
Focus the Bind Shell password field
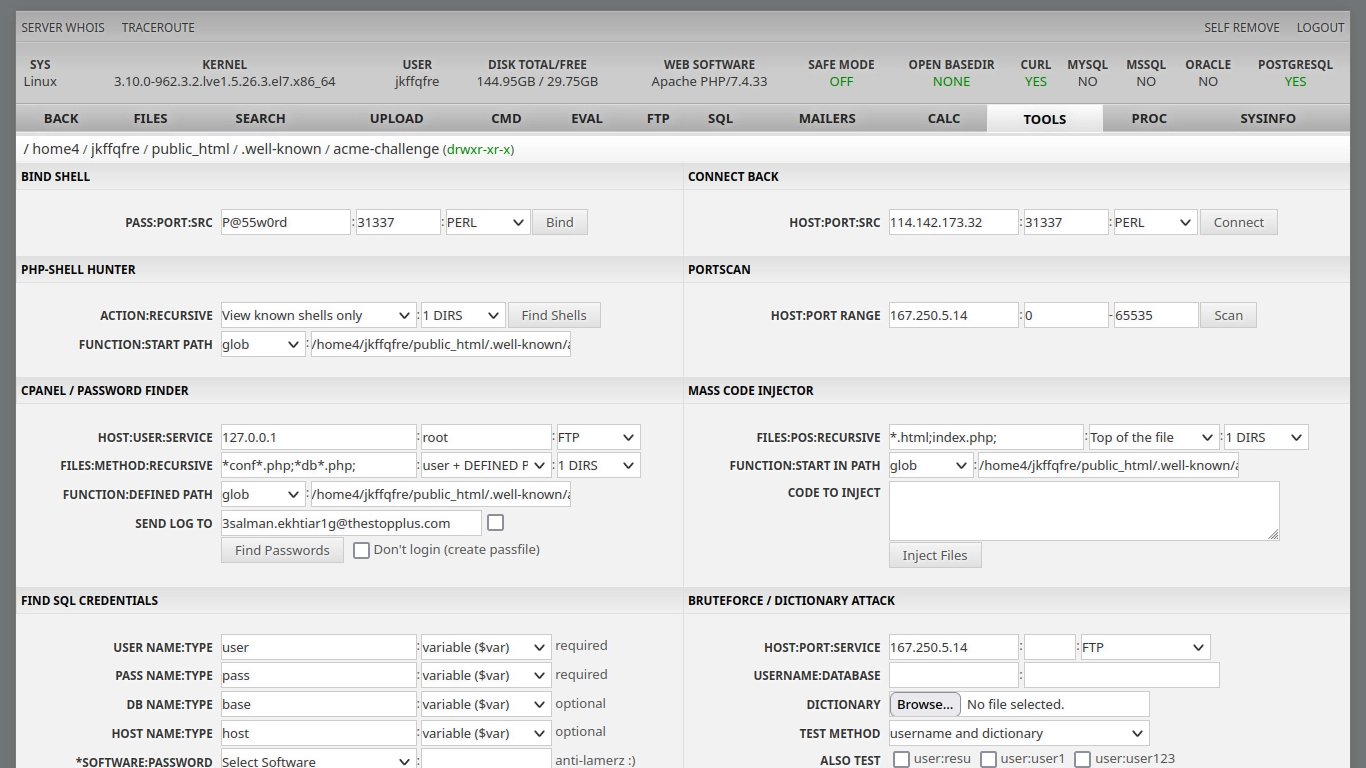pyautogui.click(x=286, y=222)
